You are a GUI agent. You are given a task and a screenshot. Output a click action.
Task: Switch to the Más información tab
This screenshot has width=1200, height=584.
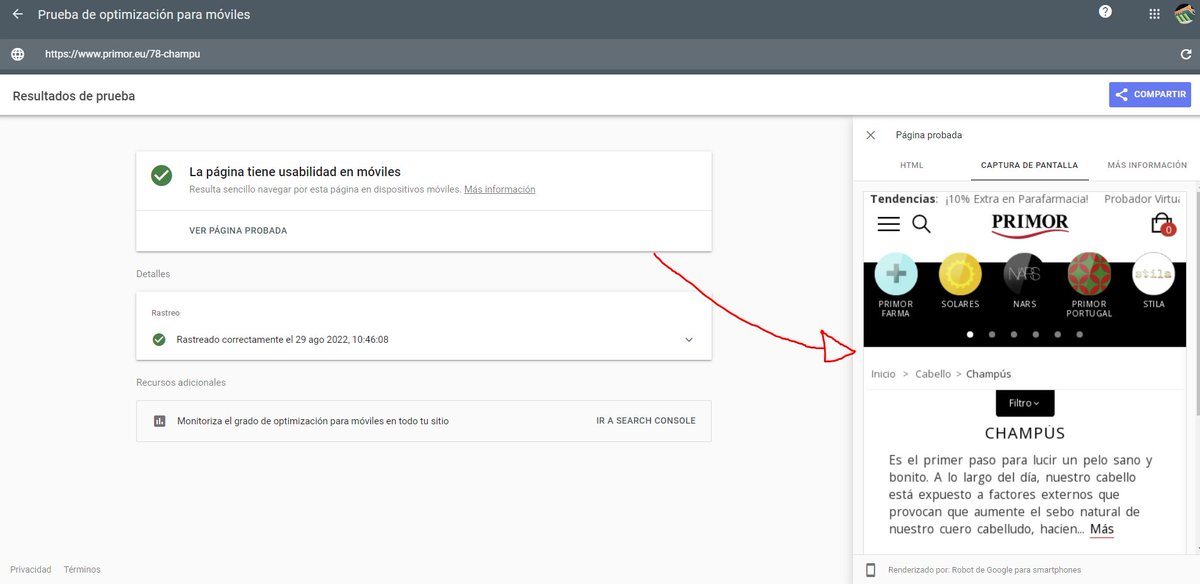tap(1147, 165)
